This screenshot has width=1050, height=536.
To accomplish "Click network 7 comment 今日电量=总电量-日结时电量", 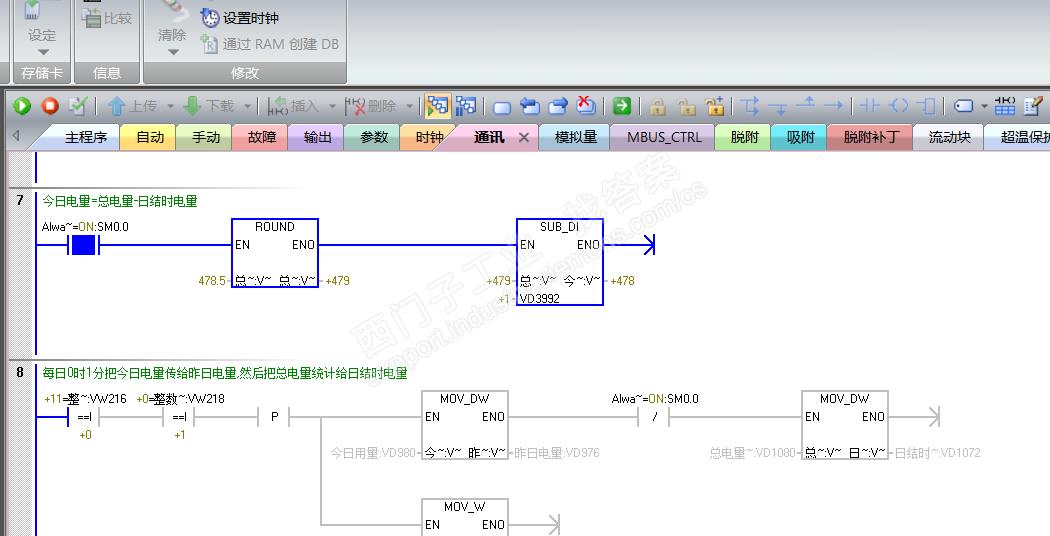I will (x=120, y=201).
